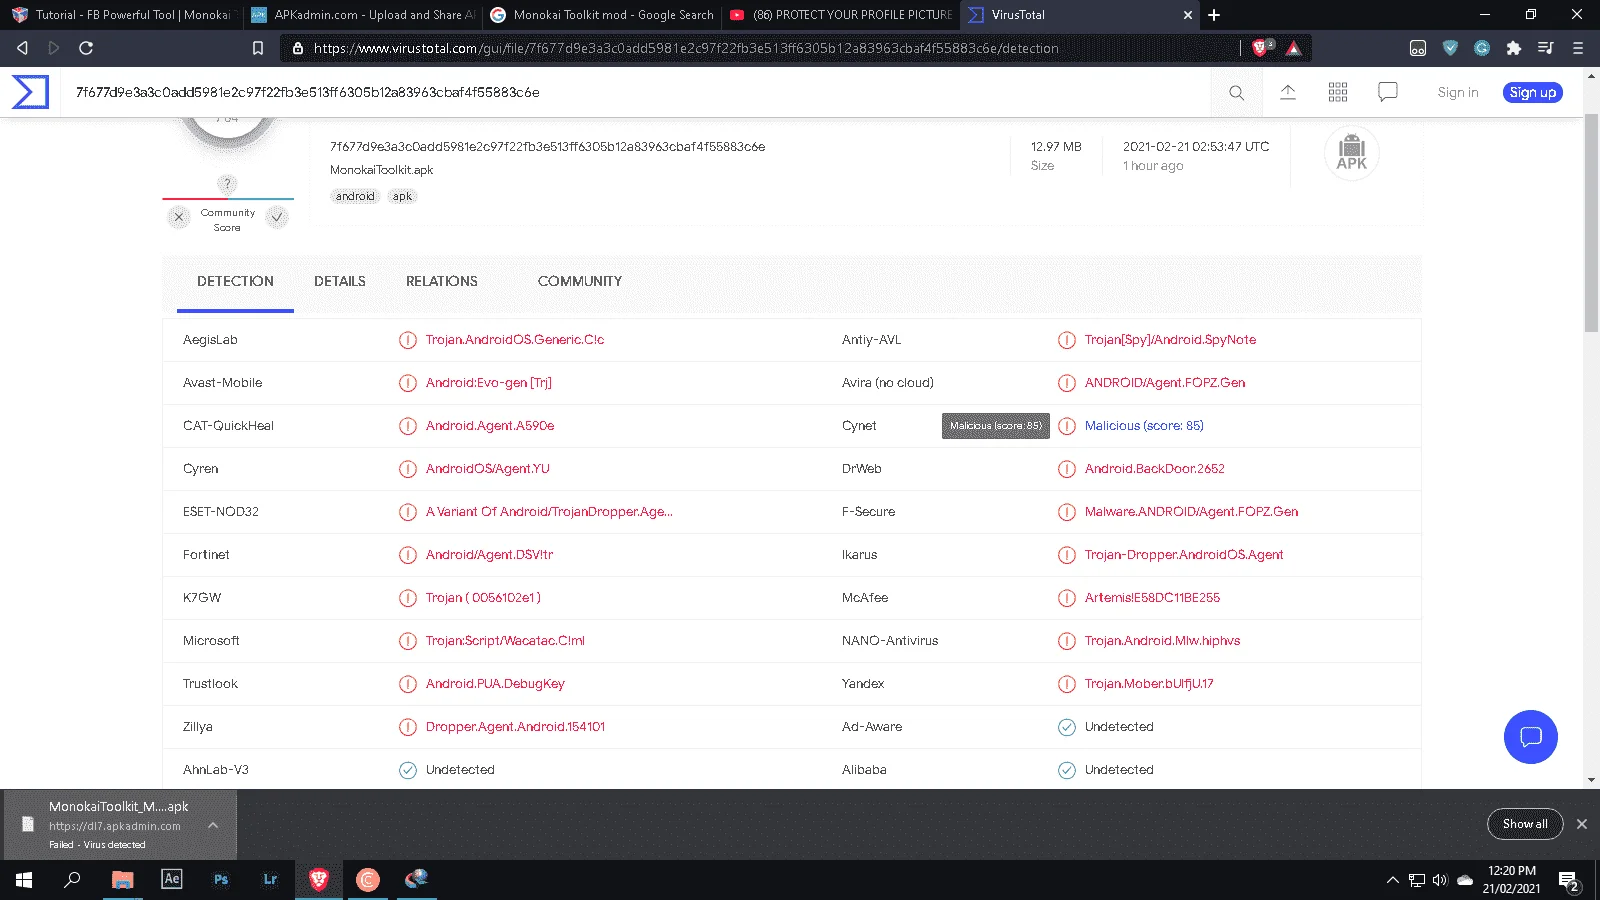The height and width of the screenshot is (900, 1600).
Task: Open After Effects from the taskbar
Action: pyautogui.click(x=172, y=879)
